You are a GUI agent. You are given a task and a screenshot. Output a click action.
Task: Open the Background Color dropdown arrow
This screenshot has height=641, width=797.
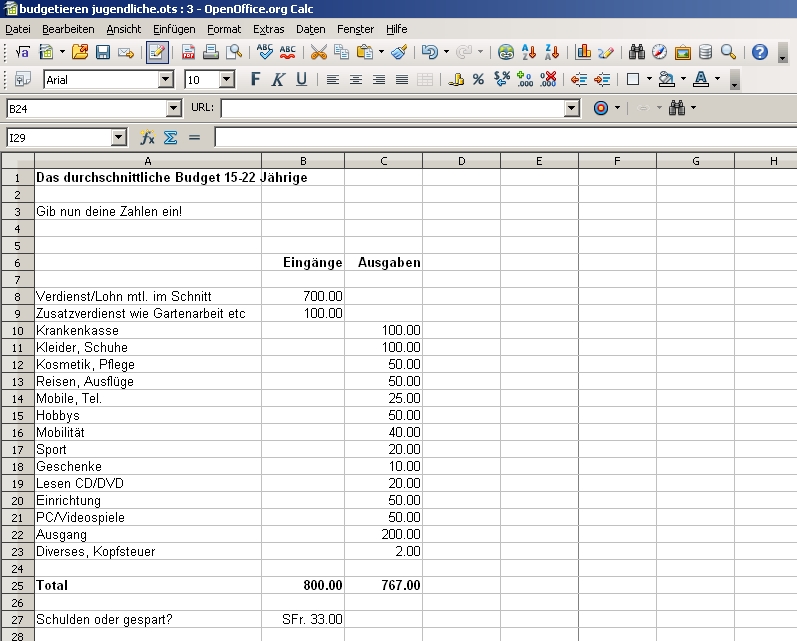[x=683, y=79]
